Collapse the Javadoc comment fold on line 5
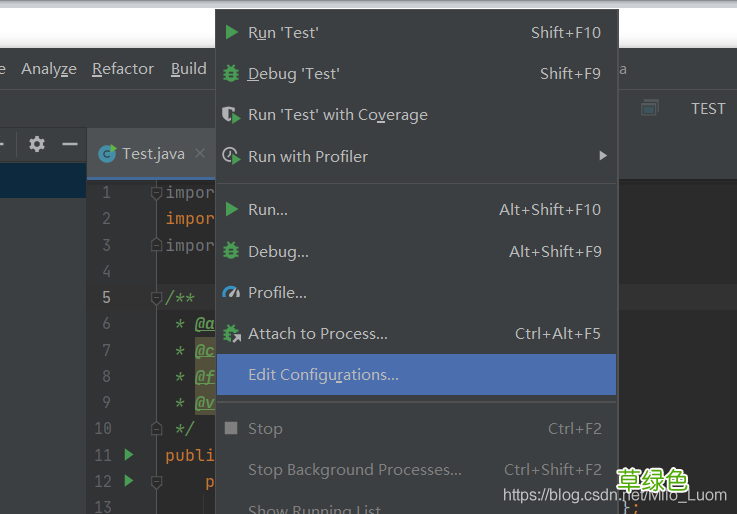Image resolution: width=737 pixels, height=514 pixels. click(155, 298)
